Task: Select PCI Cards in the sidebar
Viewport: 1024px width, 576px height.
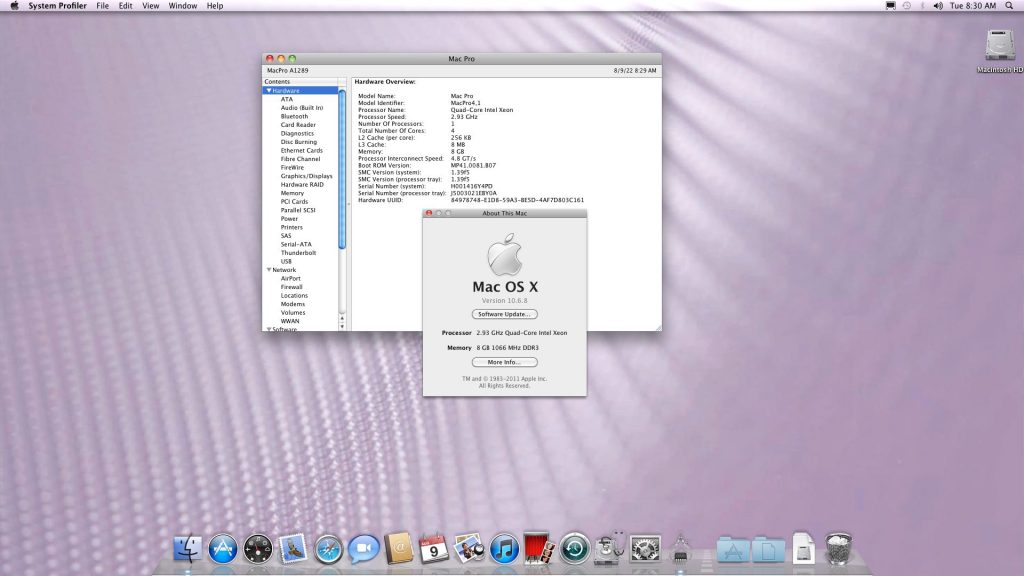Action: (294, 201)
